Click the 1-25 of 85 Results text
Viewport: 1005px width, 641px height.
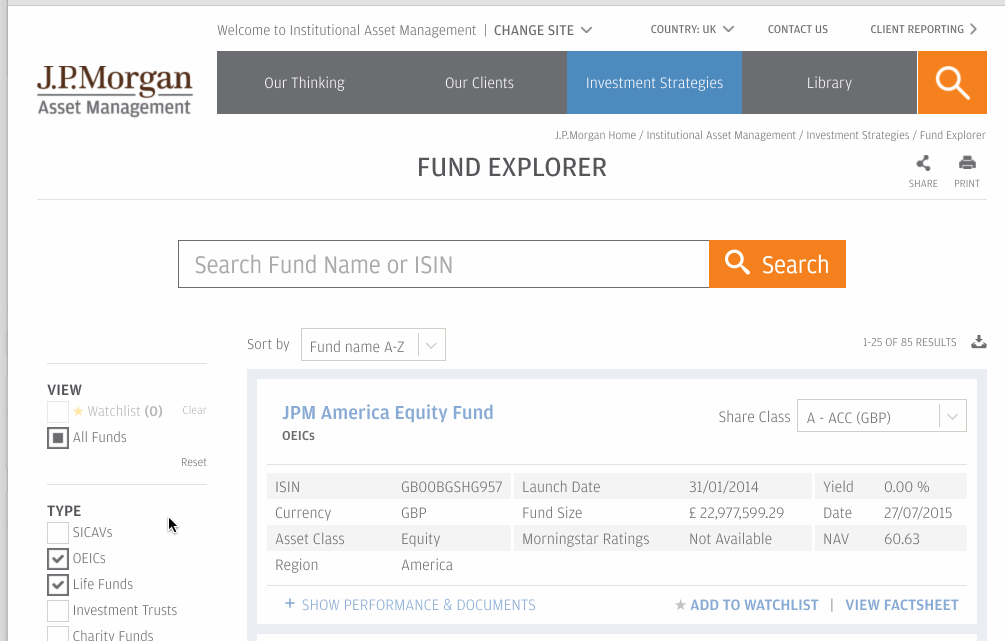[x=909, y=342]
